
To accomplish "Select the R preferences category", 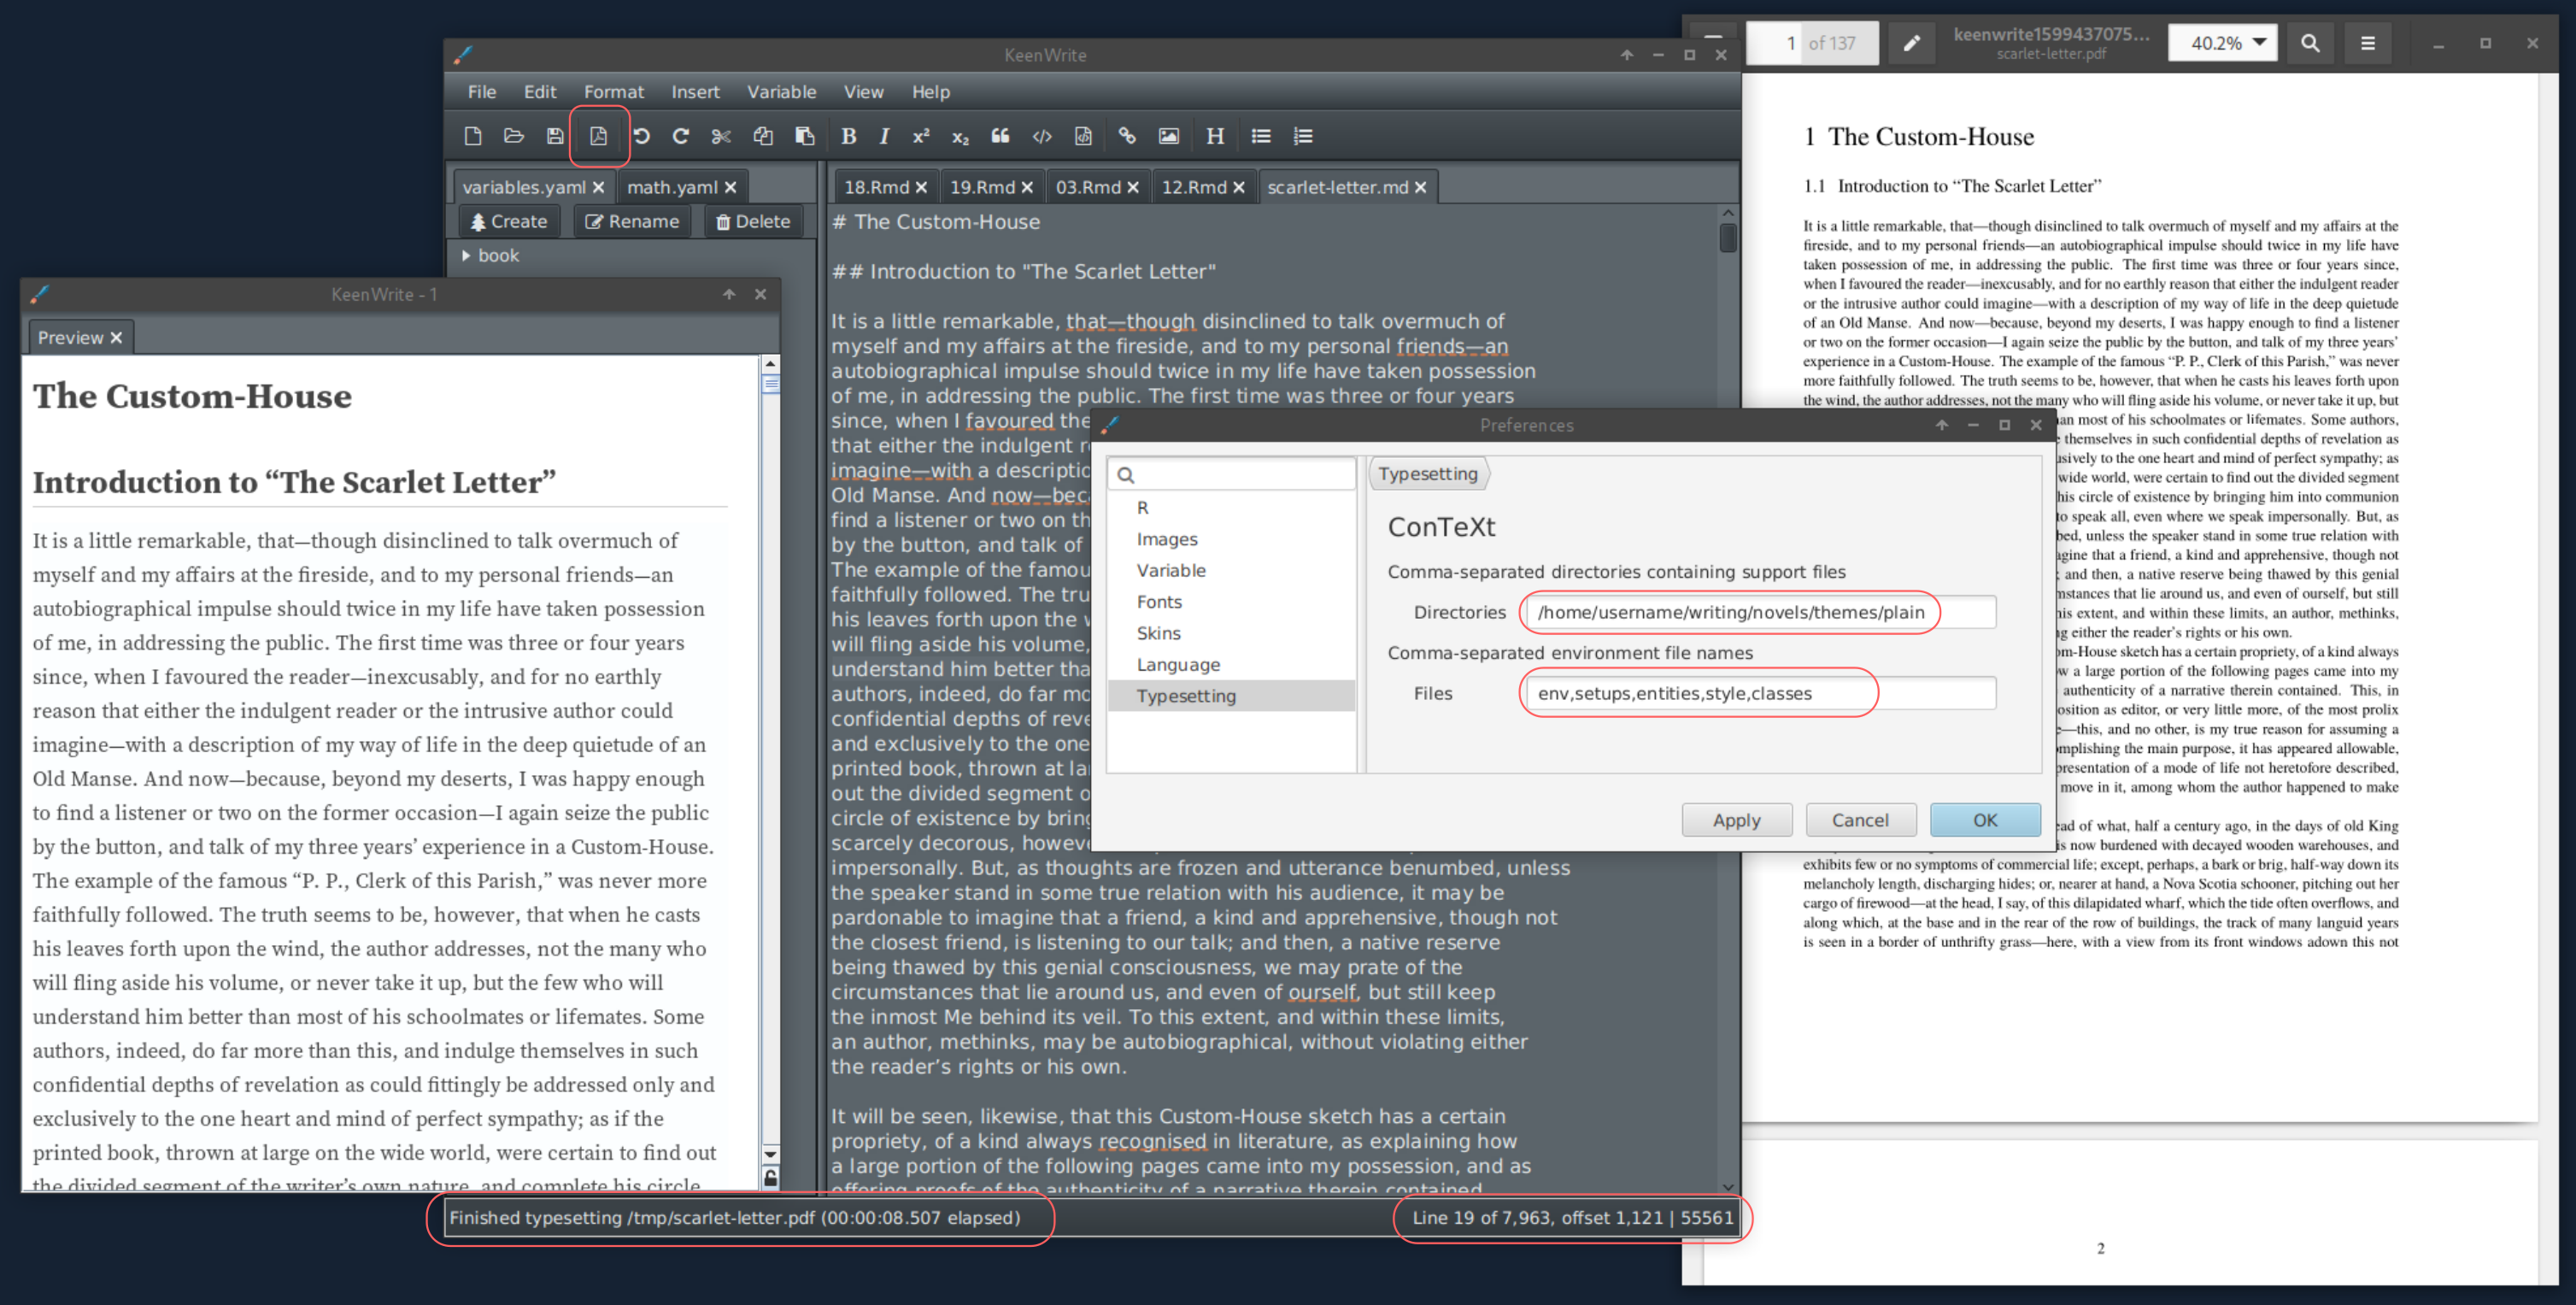I will 1231,508.
